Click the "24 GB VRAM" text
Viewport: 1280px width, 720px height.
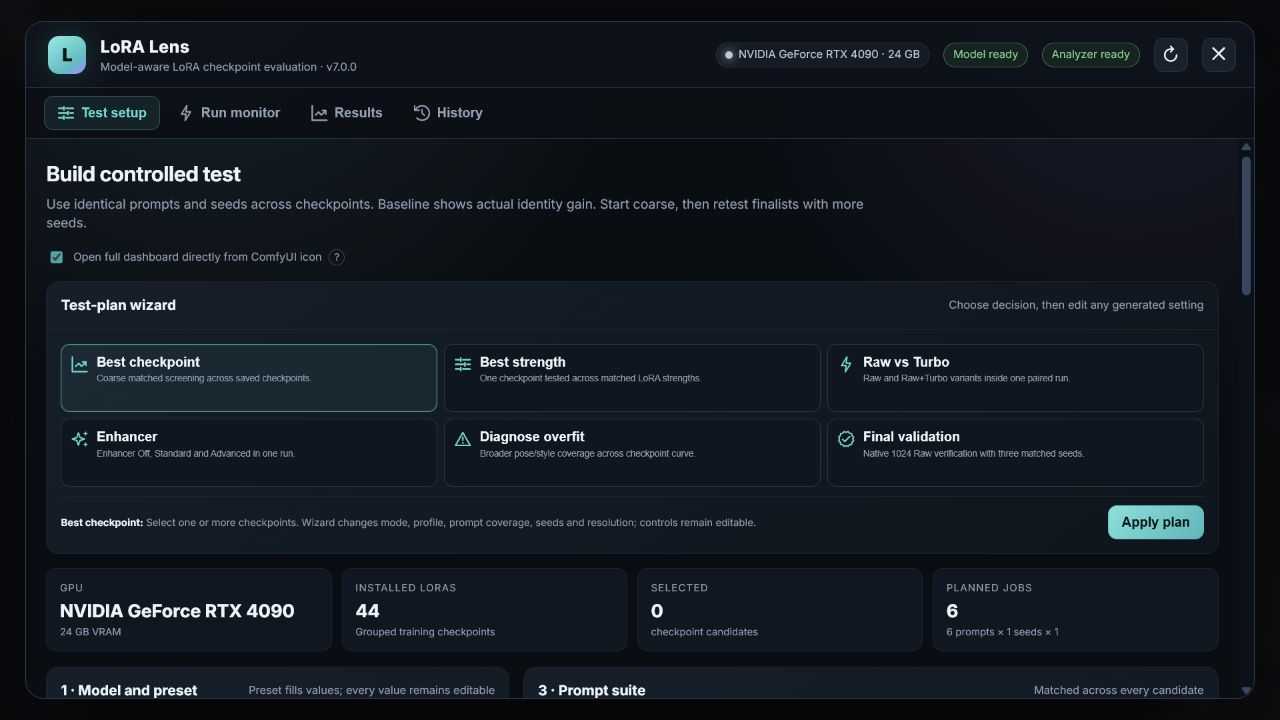point(89,632)
